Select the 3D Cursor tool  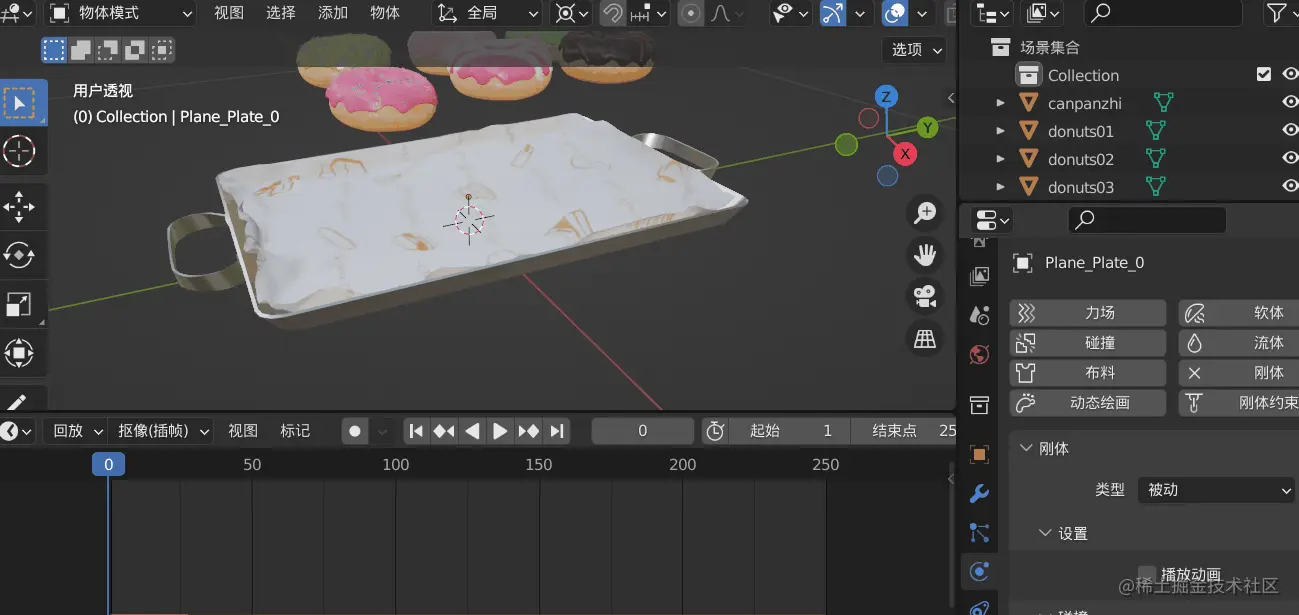coord(20,151)
